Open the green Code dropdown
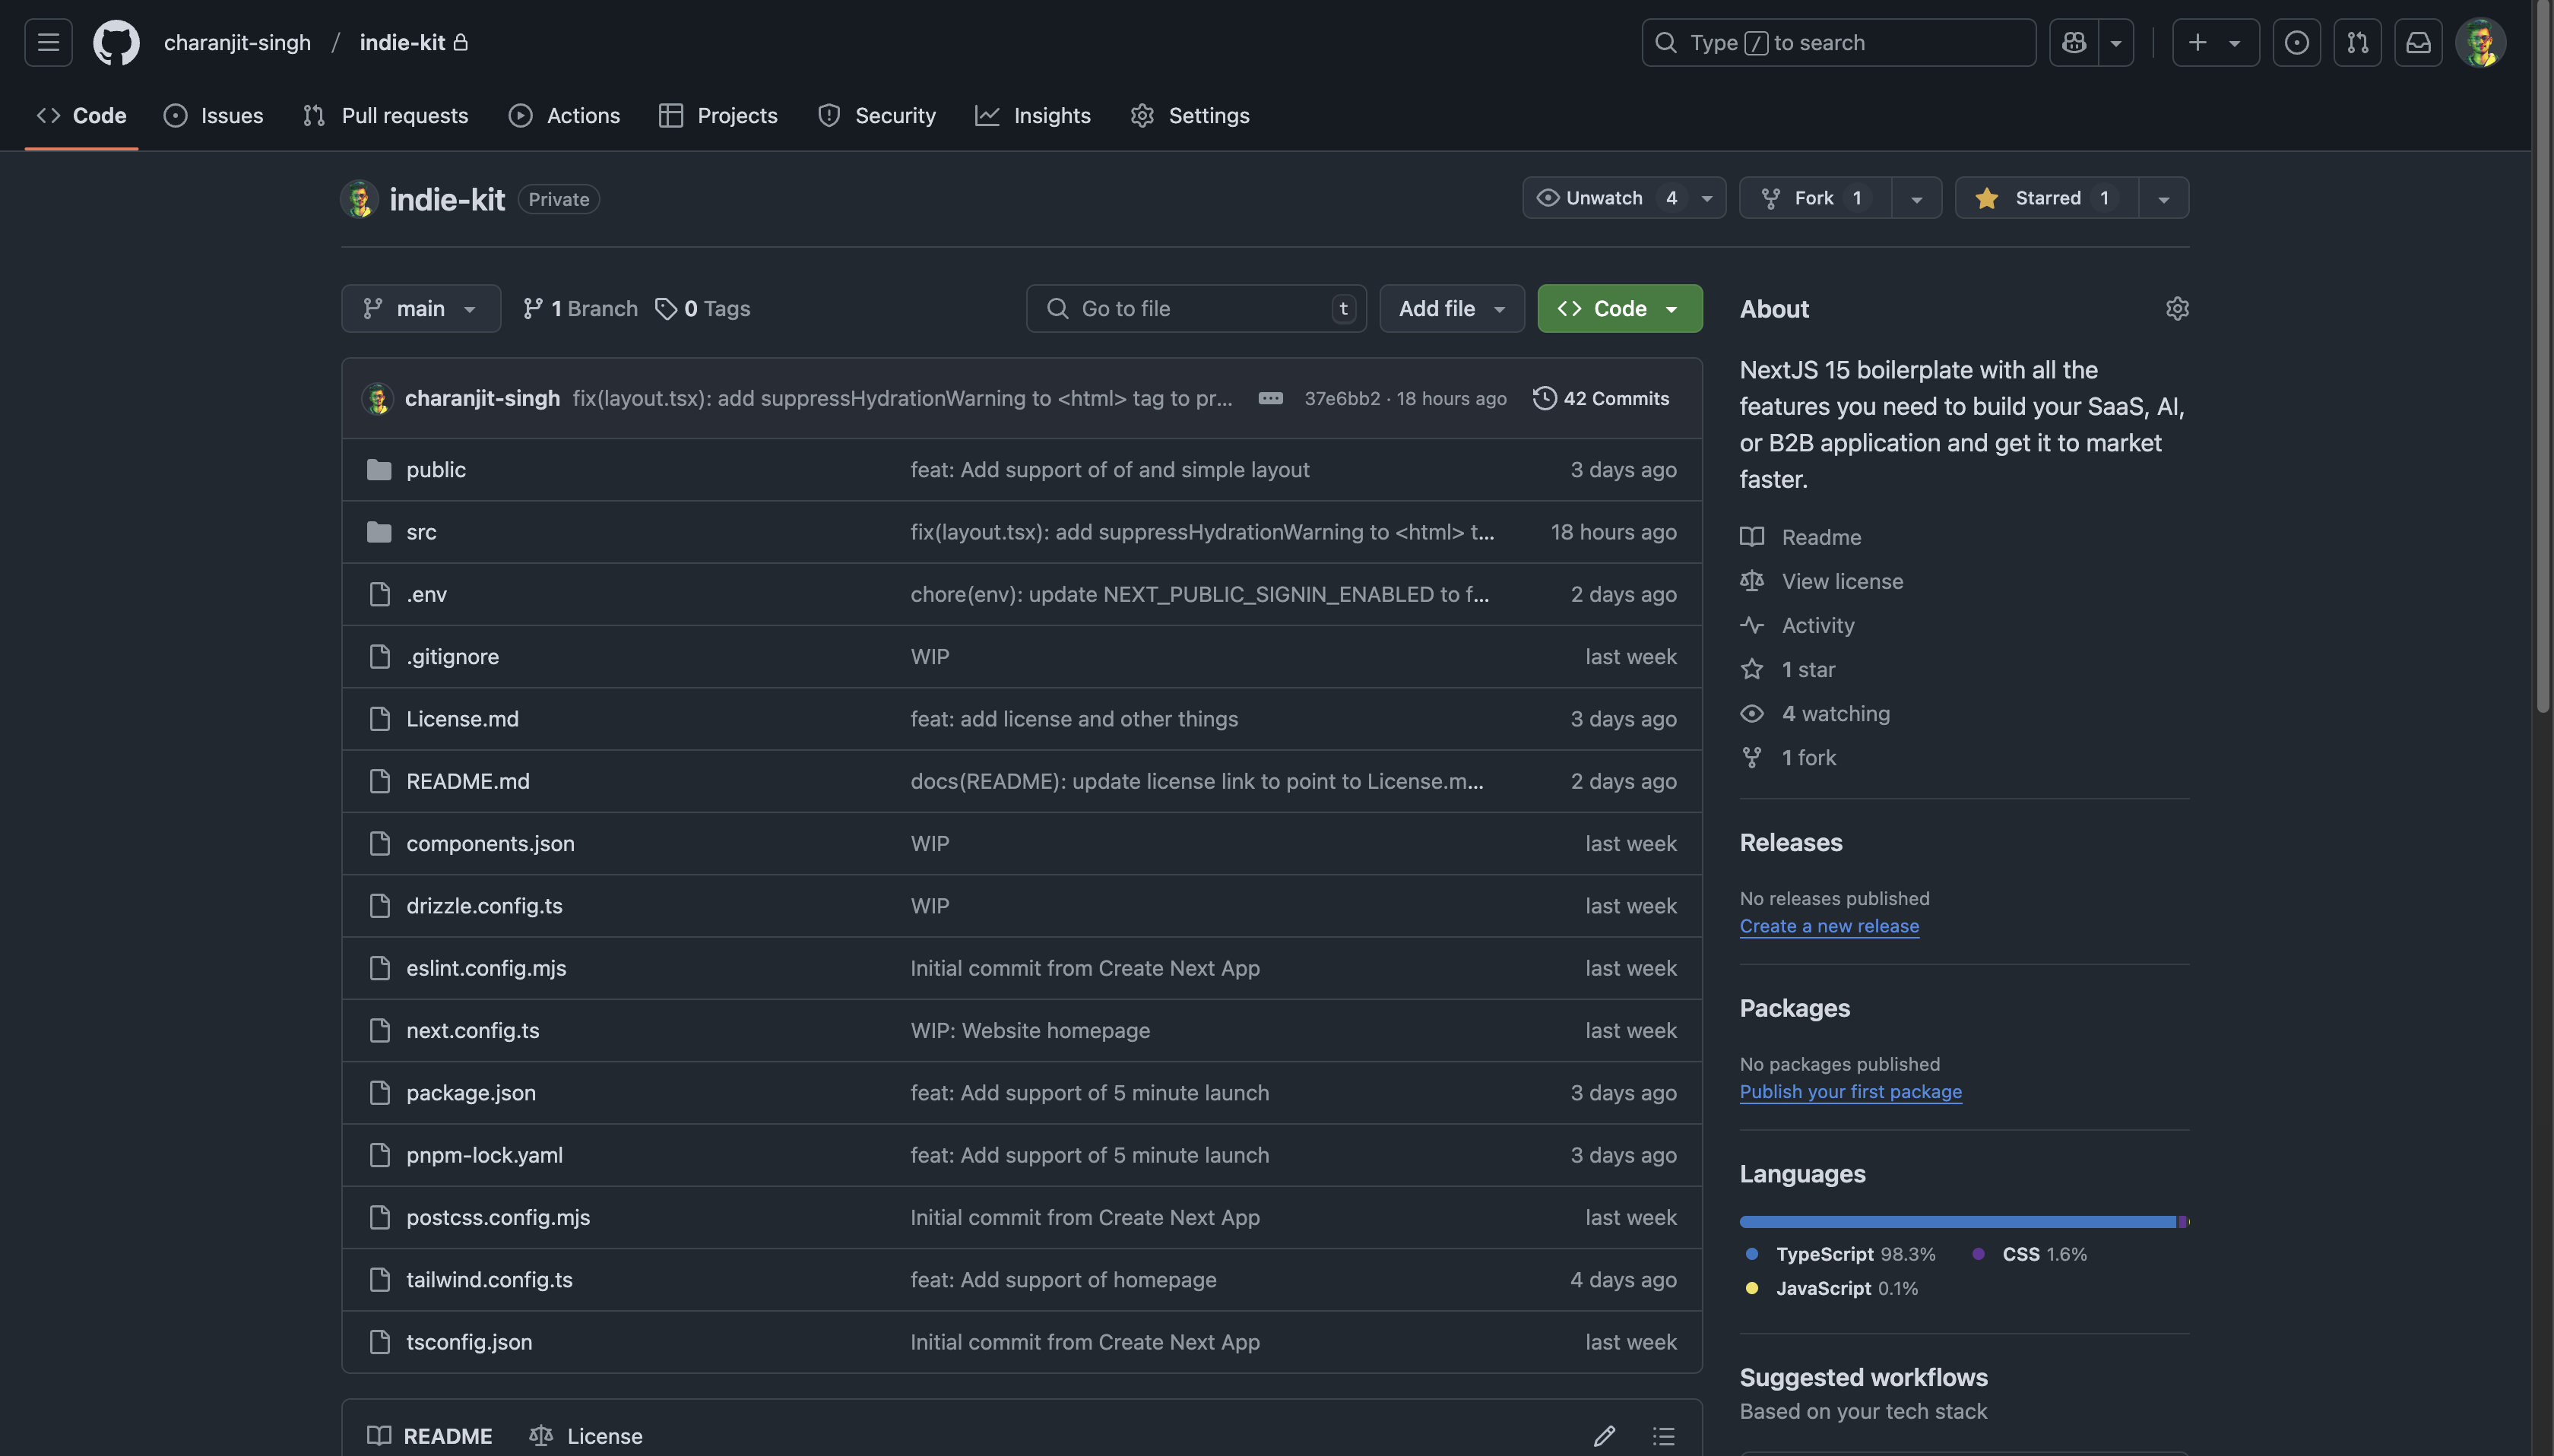Image resolution: width=2554 pixels, height=1456 pixels. click(x=1619, y=309)
